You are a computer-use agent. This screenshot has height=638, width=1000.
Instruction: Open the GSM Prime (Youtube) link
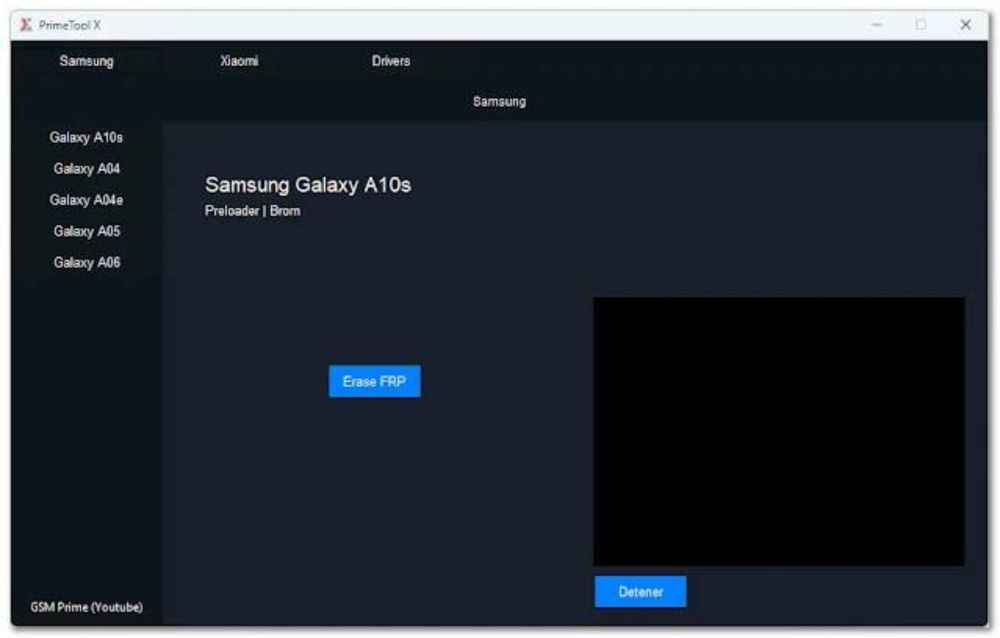[87, 607]
